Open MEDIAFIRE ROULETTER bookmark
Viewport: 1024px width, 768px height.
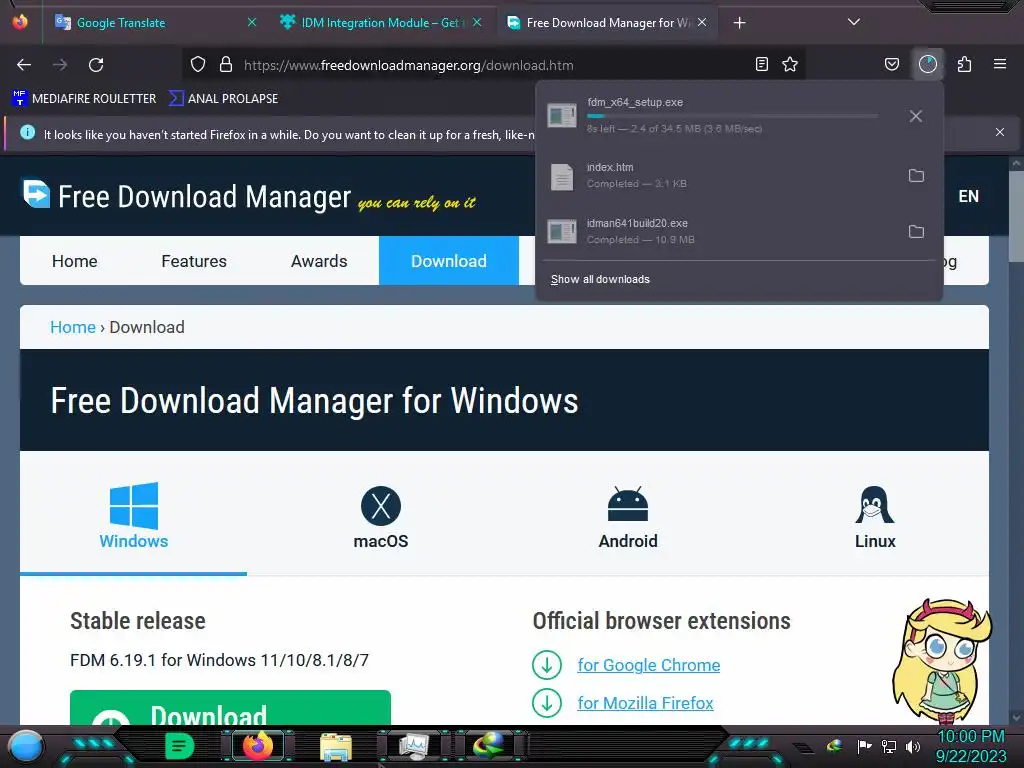pos(84,99)
